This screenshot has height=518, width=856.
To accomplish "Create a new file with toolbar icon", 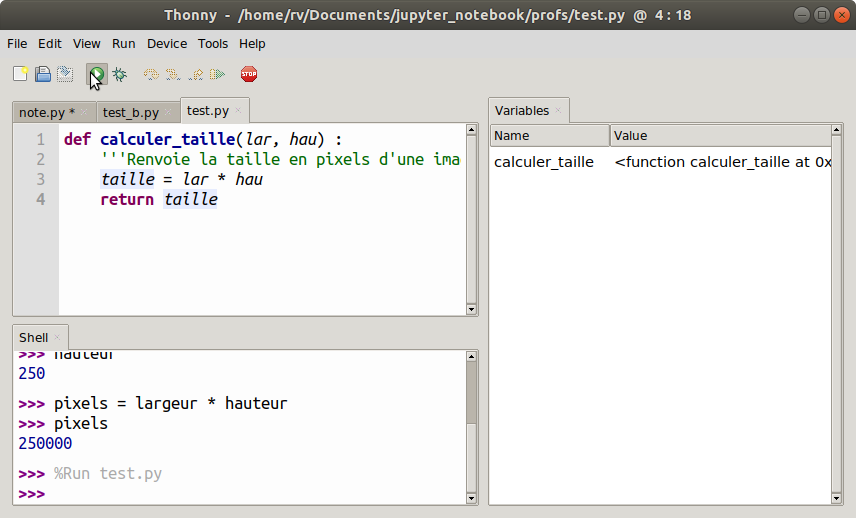I will tap(20, 74).
